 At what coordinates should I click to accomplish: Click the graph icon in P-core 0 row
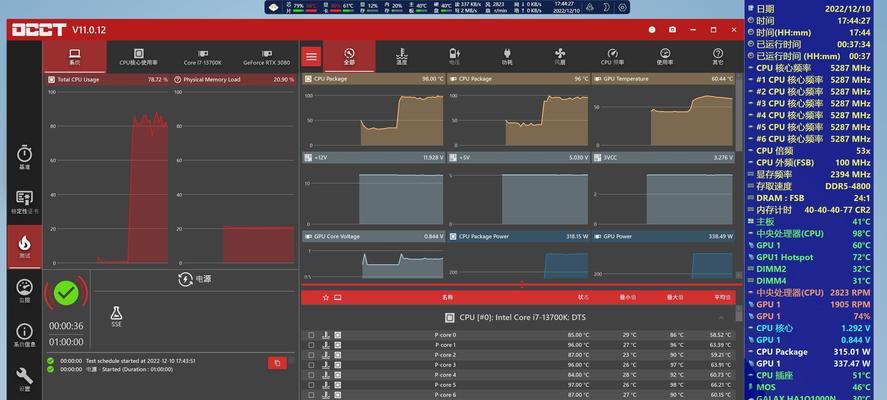[325, 335]
